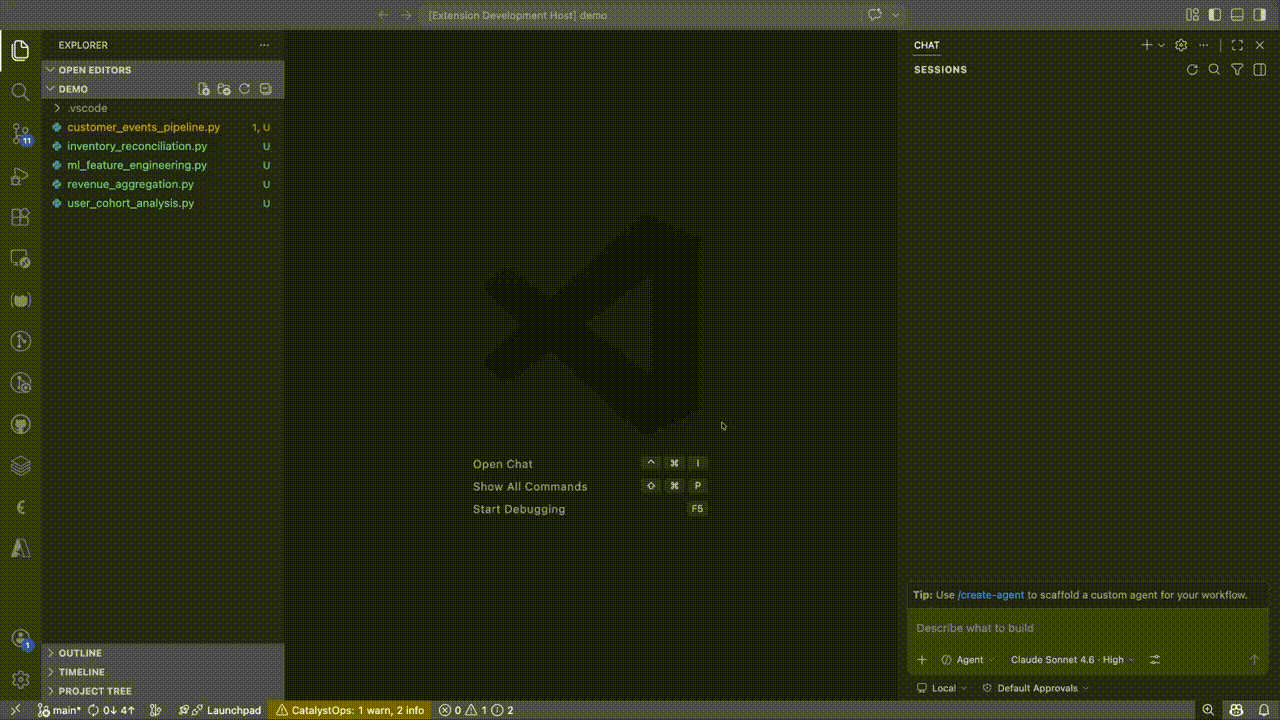Click the /create-agent link in tip
The width and height of the screenshot is (1280, 720).
pos(991,595)
